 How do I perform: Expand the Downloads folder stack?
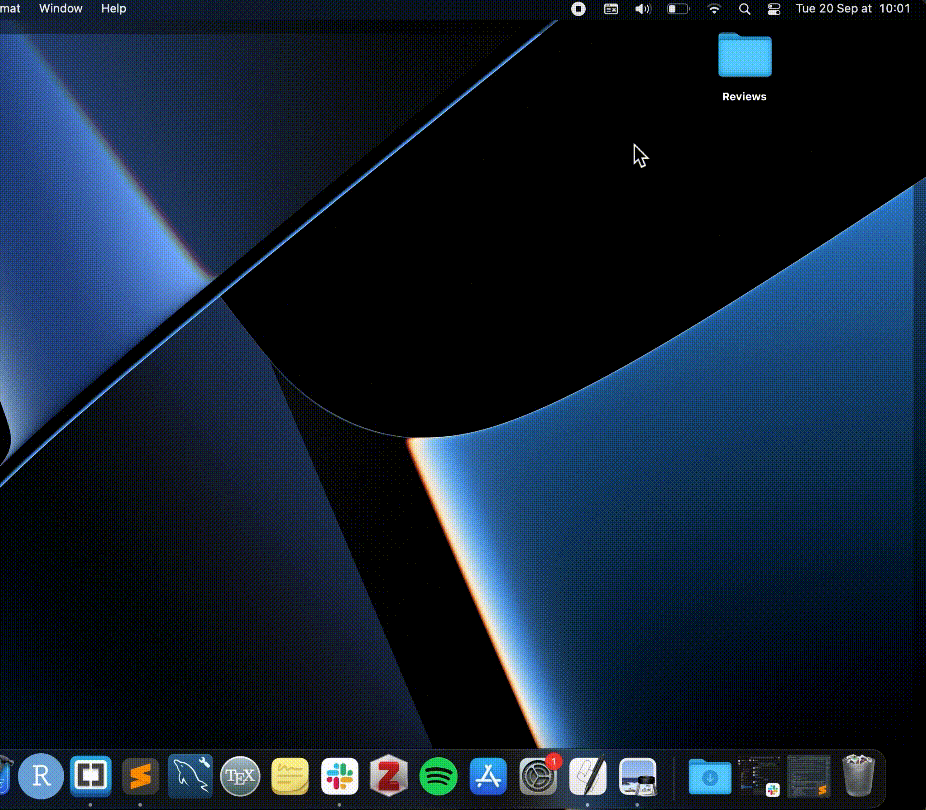[710, 775]
